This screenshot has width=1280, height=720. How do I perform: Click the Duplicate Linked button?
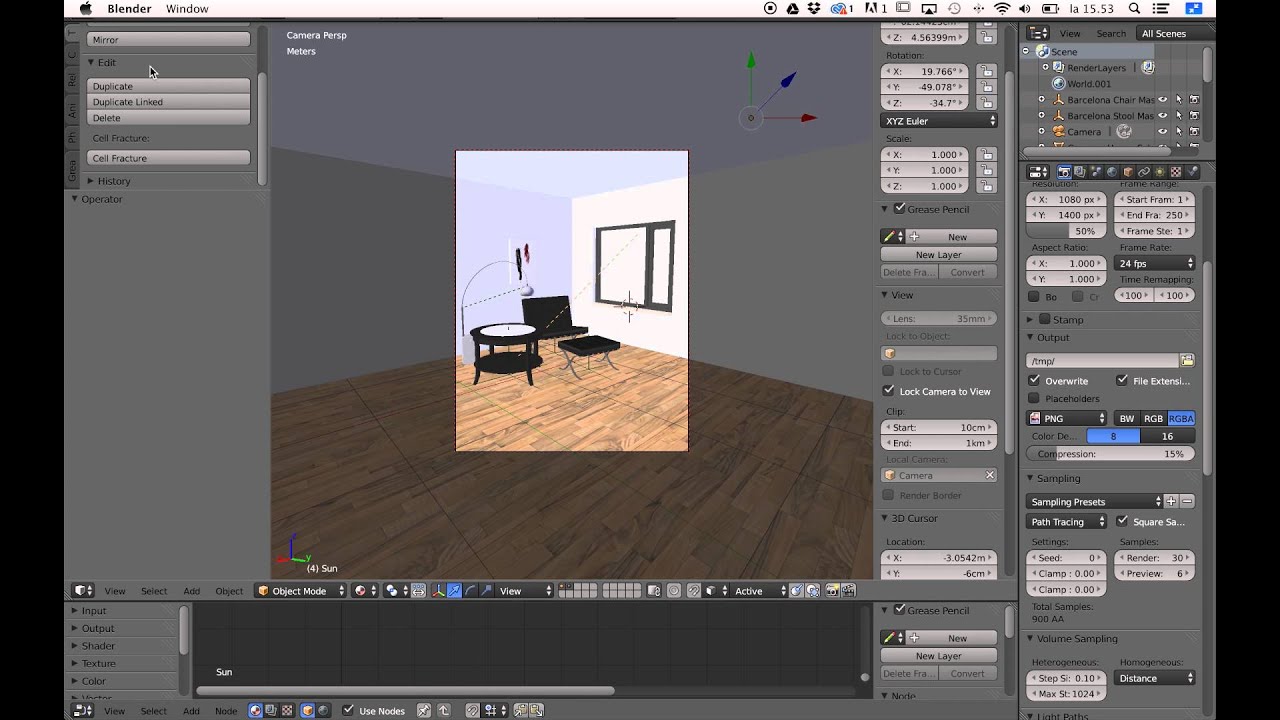(x=168, y=102)
